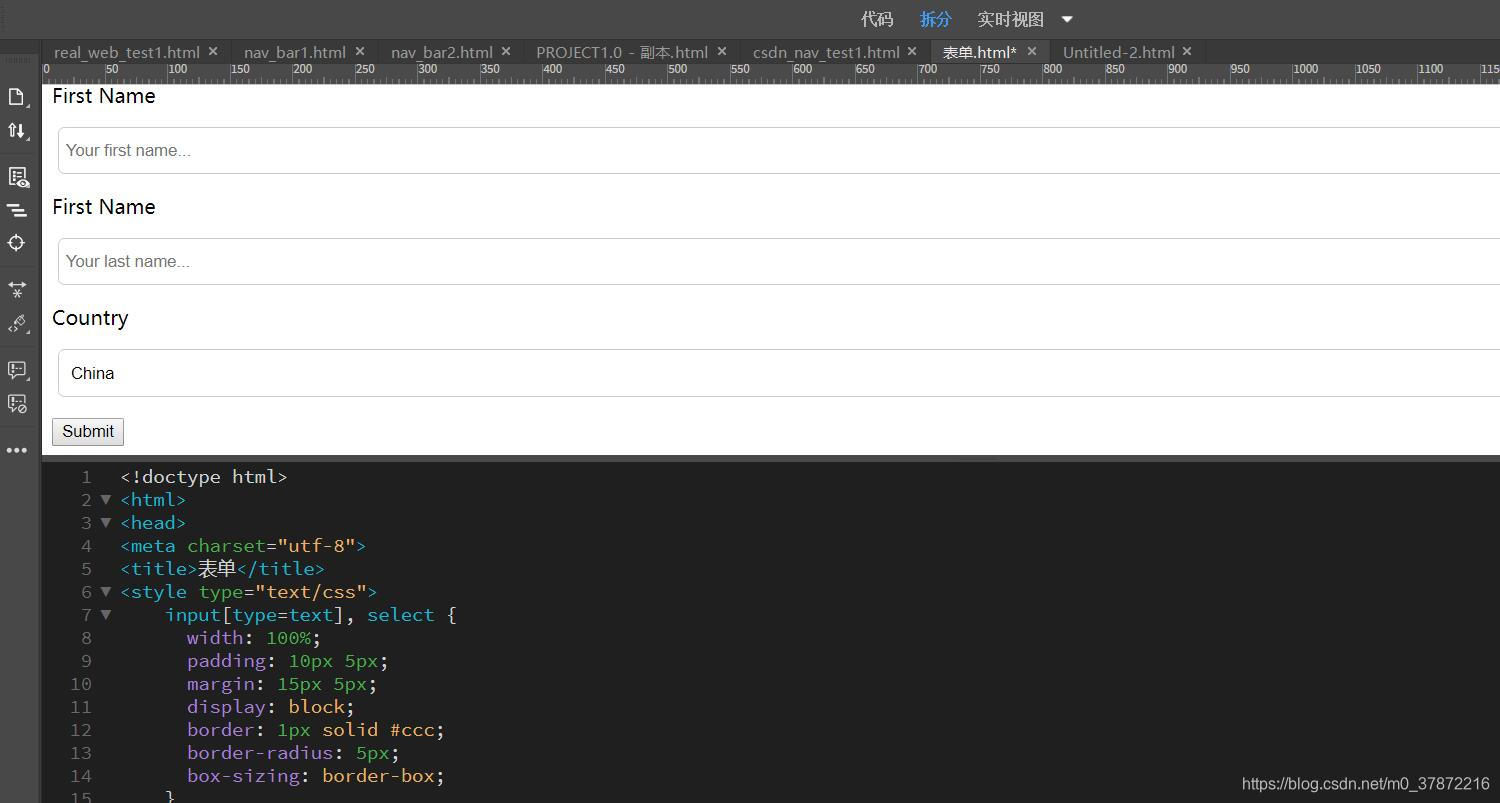The image size is (1500, 803).
Task: Click the Apply Comment icon
Action: point(17,370)
